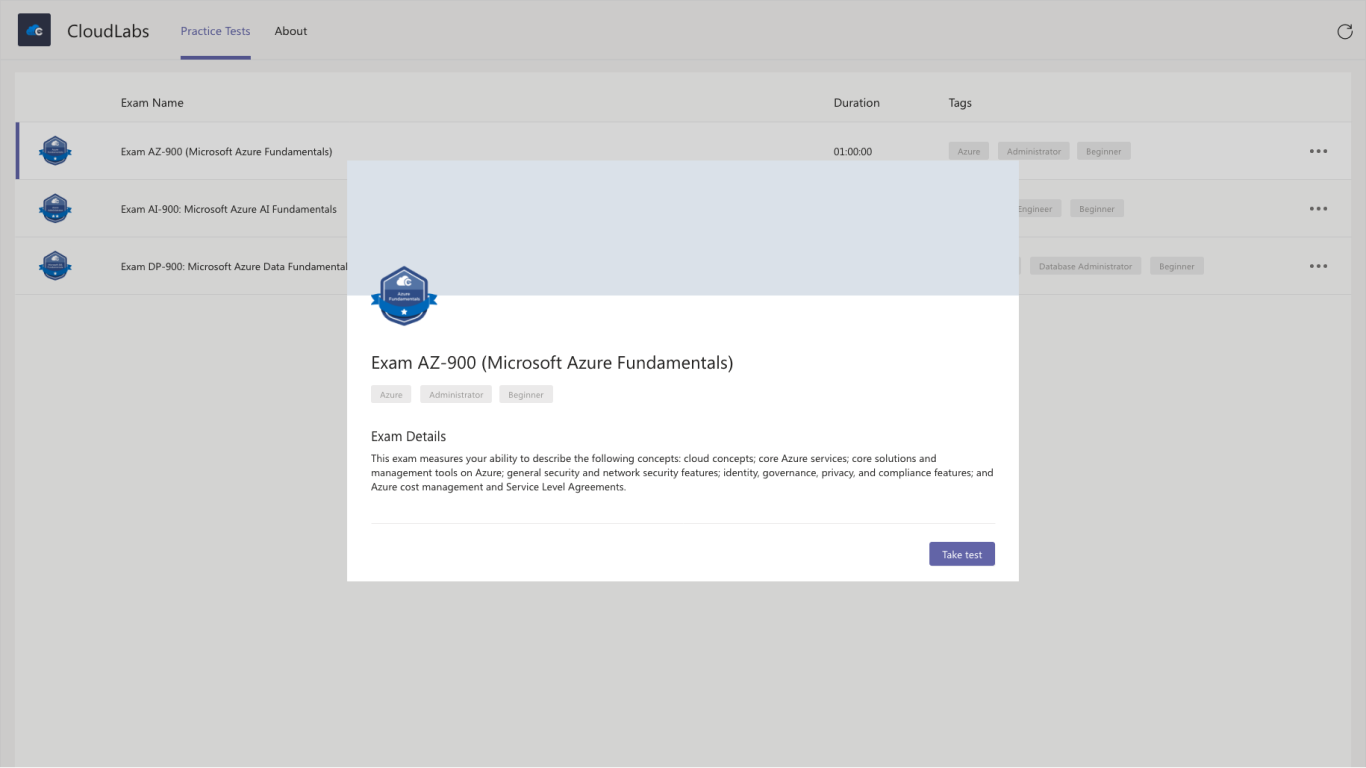Click the Exam Name column header
The height and width of the screenshot is (768, 1366).
click(x=152, y=103)
